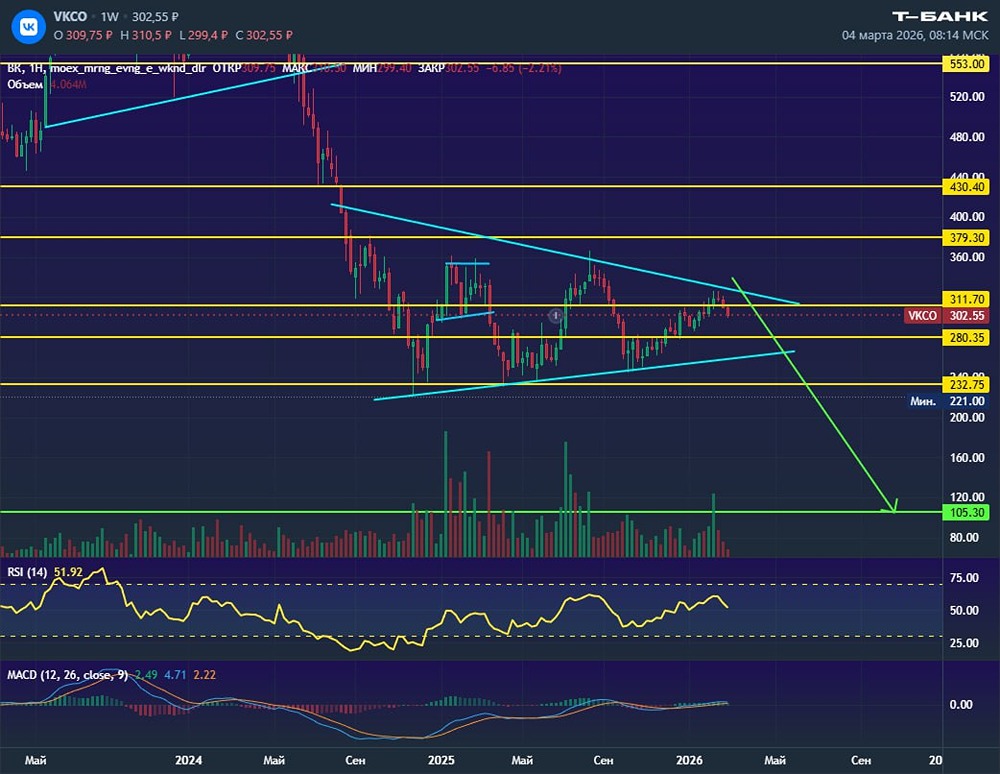
Task: Click the red 302.55 current price label
Action: (x=966, y=316)
